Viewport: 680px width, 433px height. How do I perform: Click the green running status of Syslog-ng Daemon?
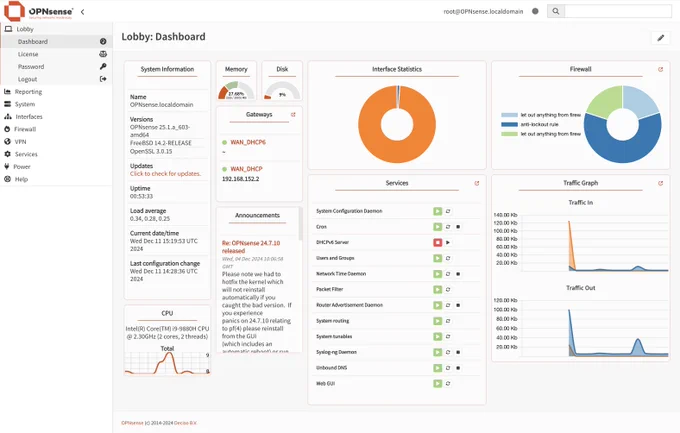(438, 352)
